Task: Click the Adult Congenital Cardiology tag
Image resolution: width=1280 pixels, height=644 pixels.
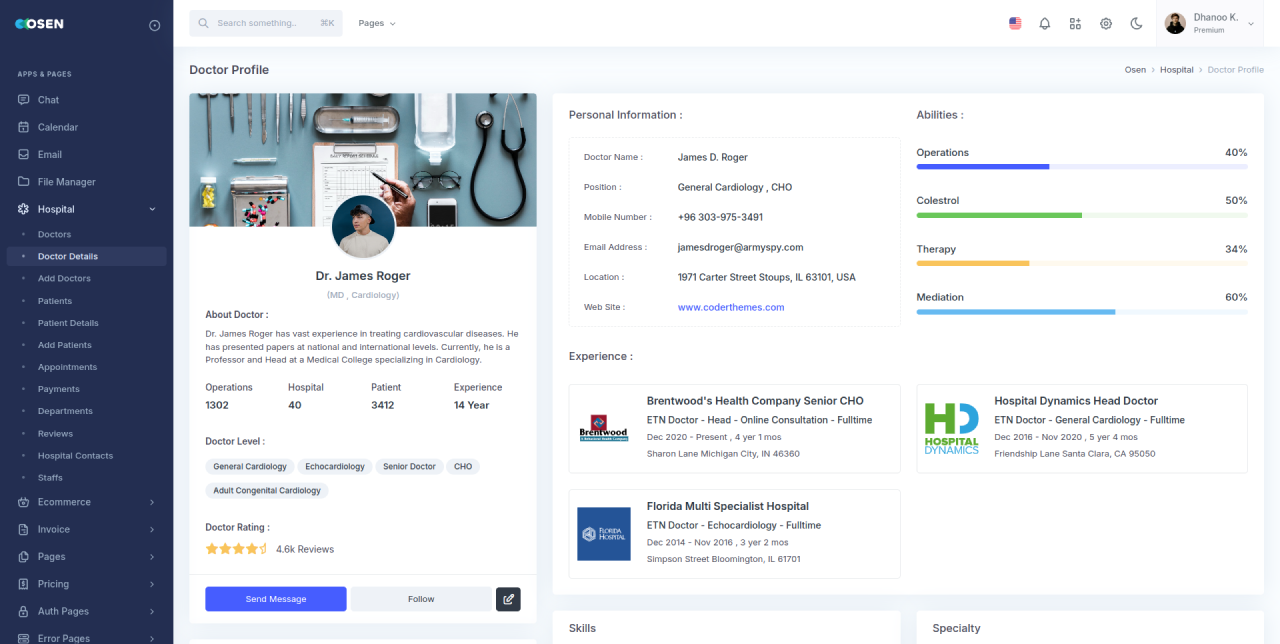Action: (267, 491)
